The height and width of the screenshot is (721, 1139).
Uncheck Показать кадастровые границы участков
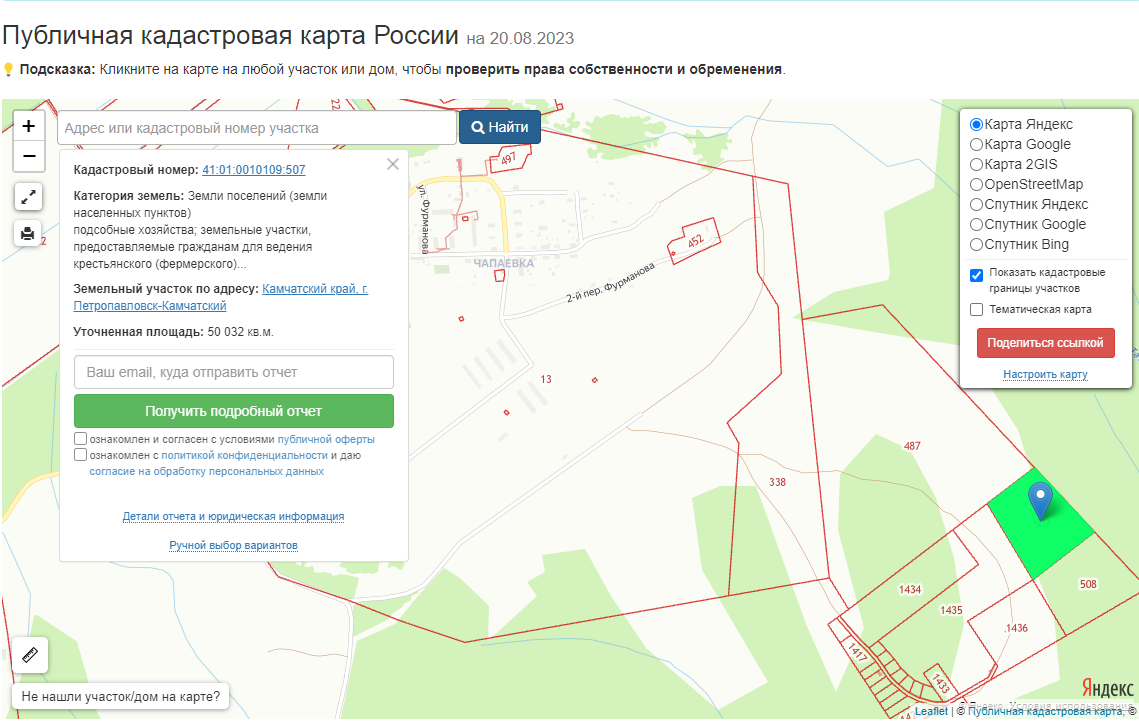[976, 275]
